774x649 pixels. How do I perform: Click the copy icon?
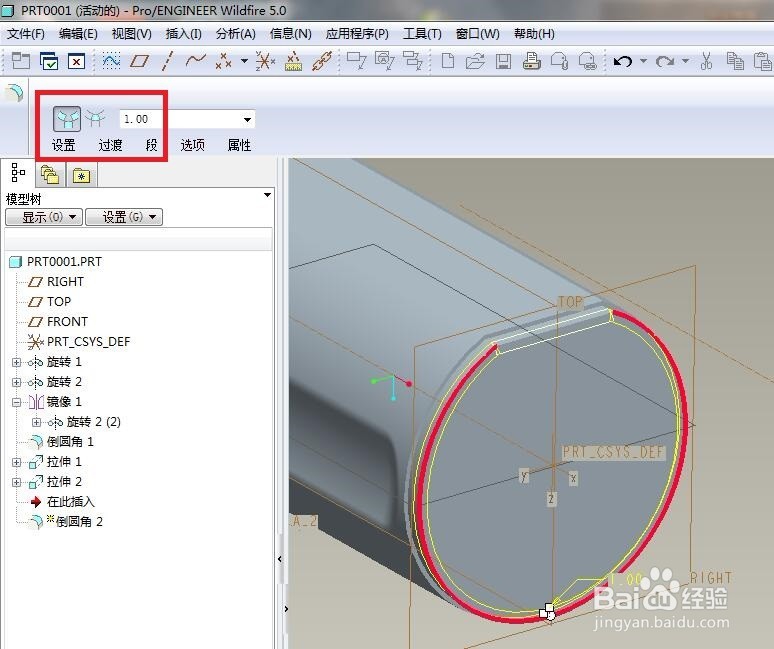(x=735, y=61)
